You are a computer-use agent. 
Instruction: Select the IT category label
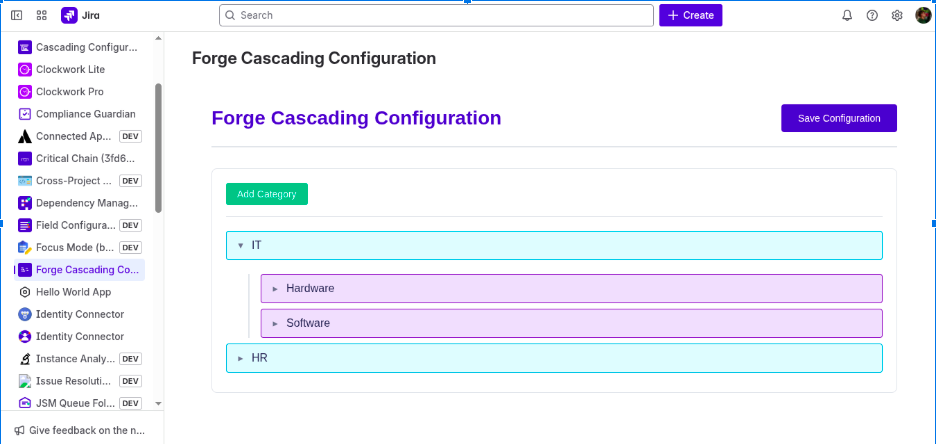pos(257,245)
